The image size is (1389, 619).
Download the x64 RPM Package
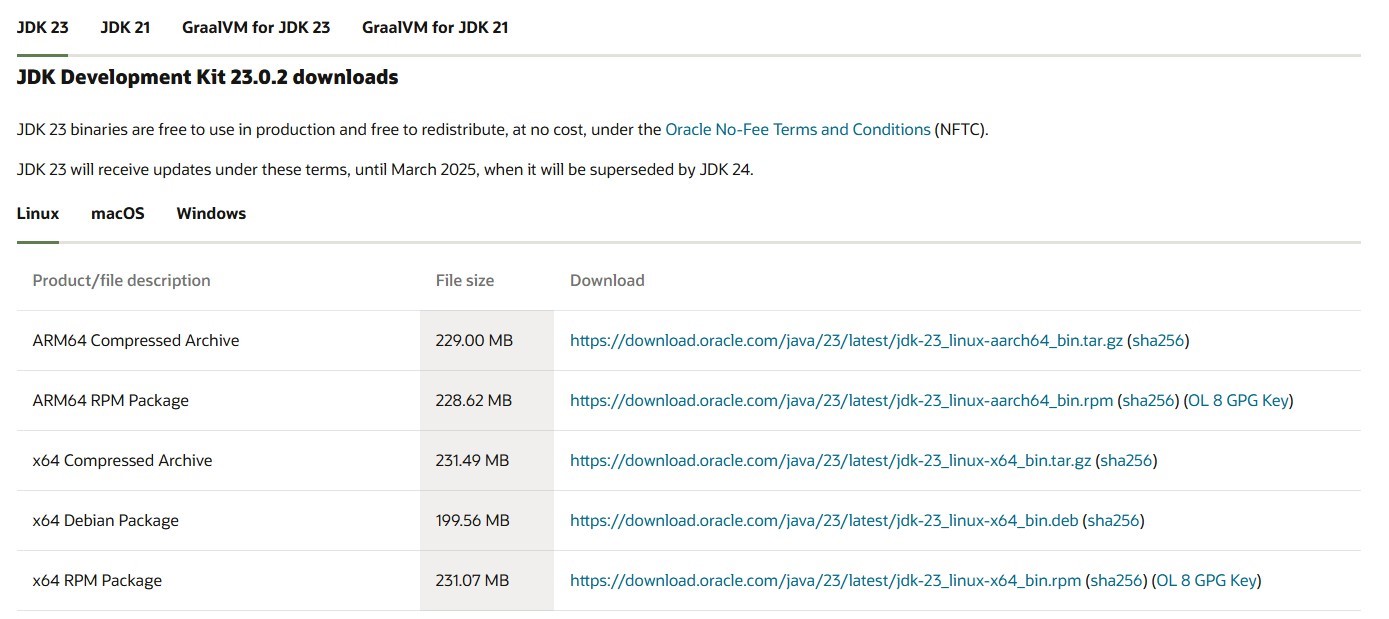[825, 580]
